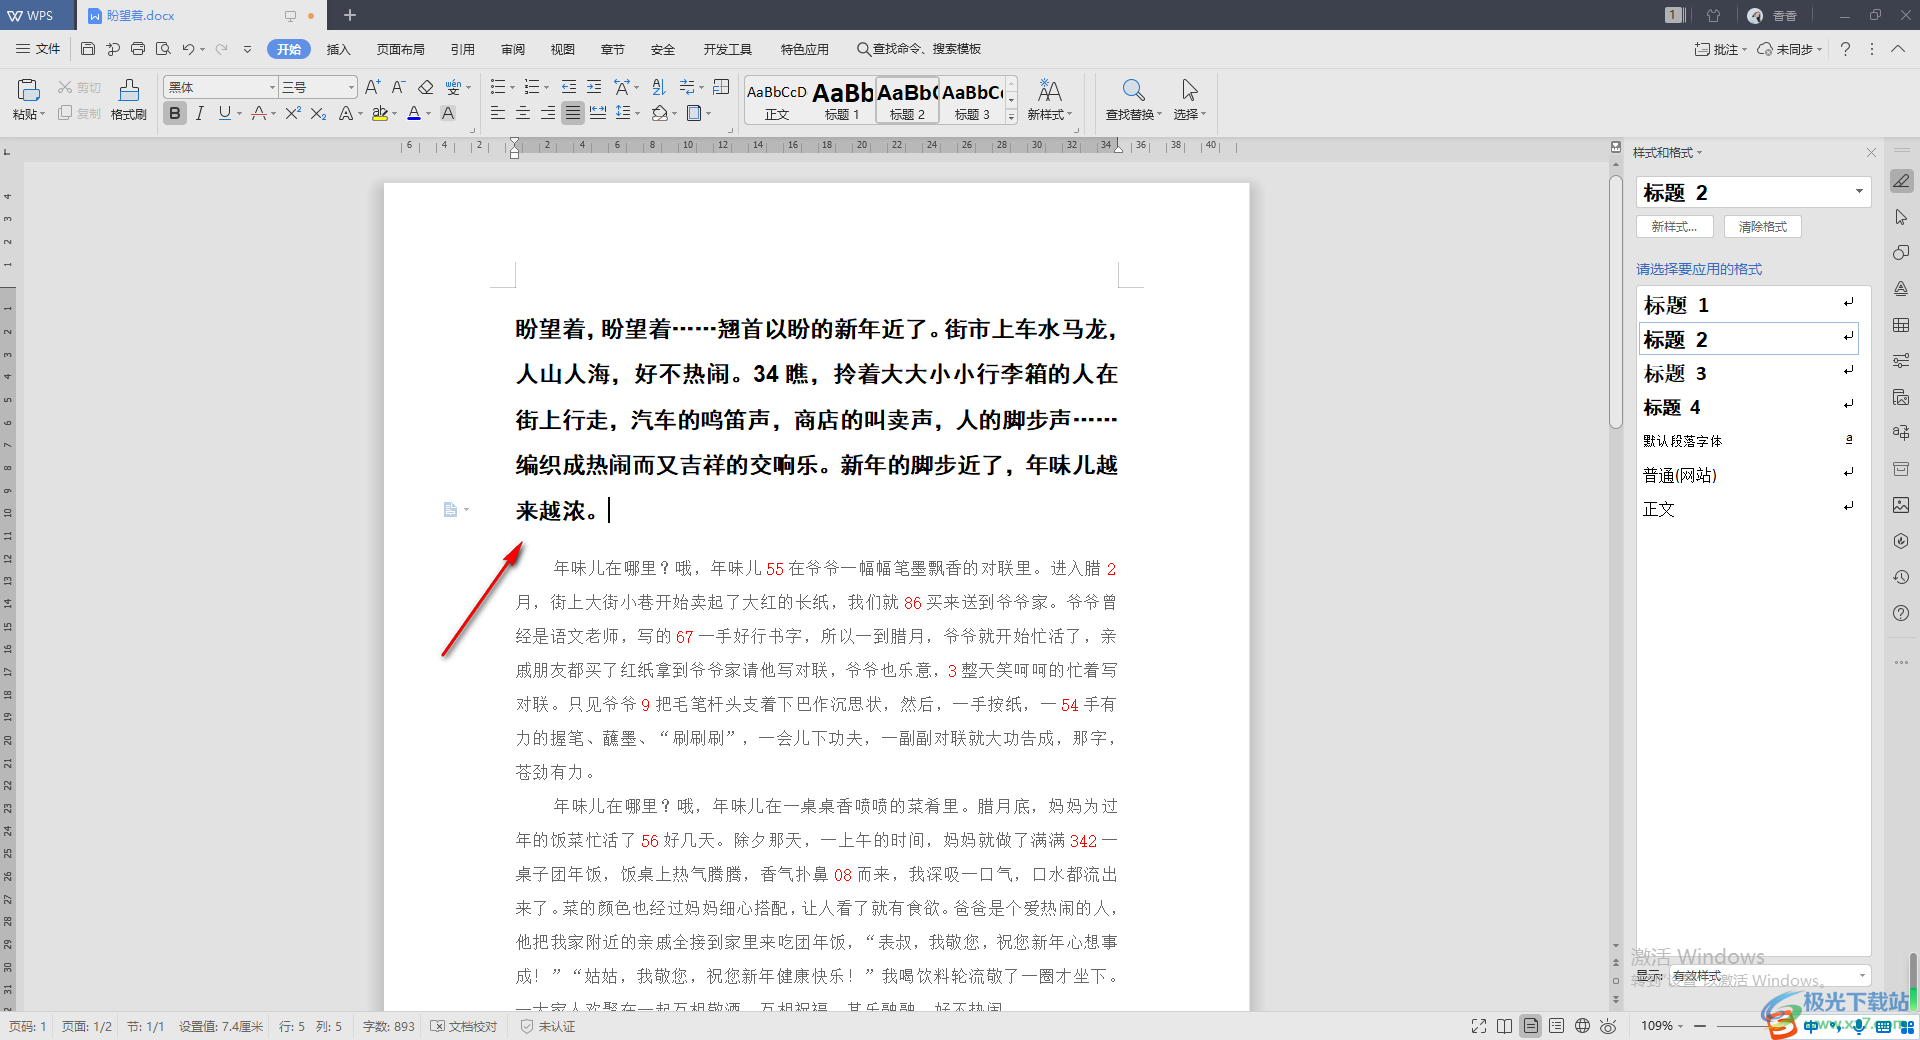Image resolution: width=1920 pixels, height=1040 pixels.
Task: Switch to the 引用 tab
Action: pos(462,49)
